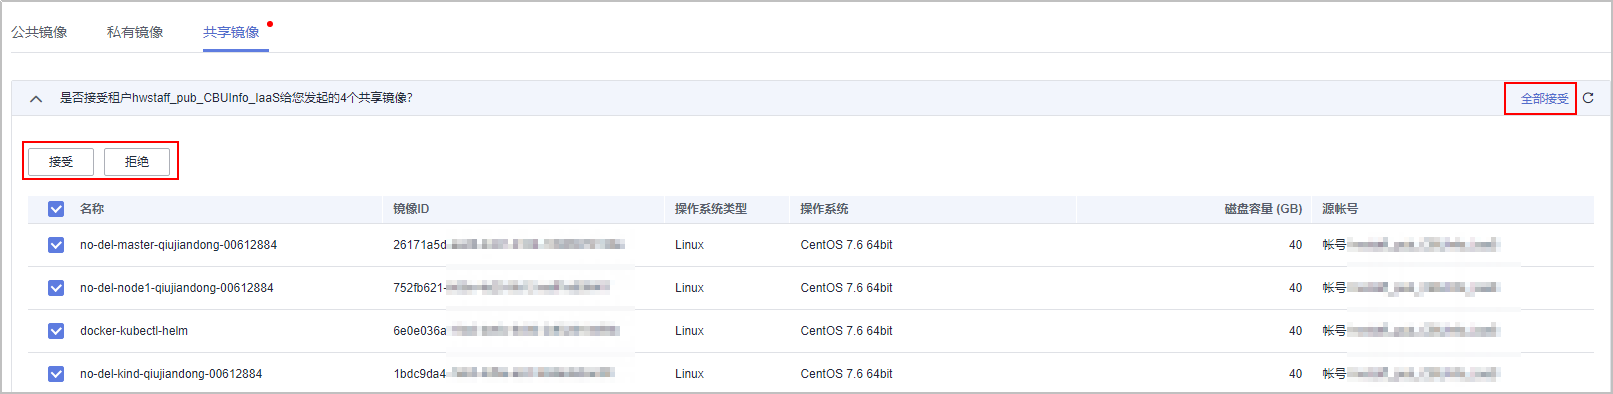This screenshot has width=1613, height=394.
Task: Uncheck no-del-kind-qiujiandong-00612884 row checkbox
Action: [x=56, y=374]
